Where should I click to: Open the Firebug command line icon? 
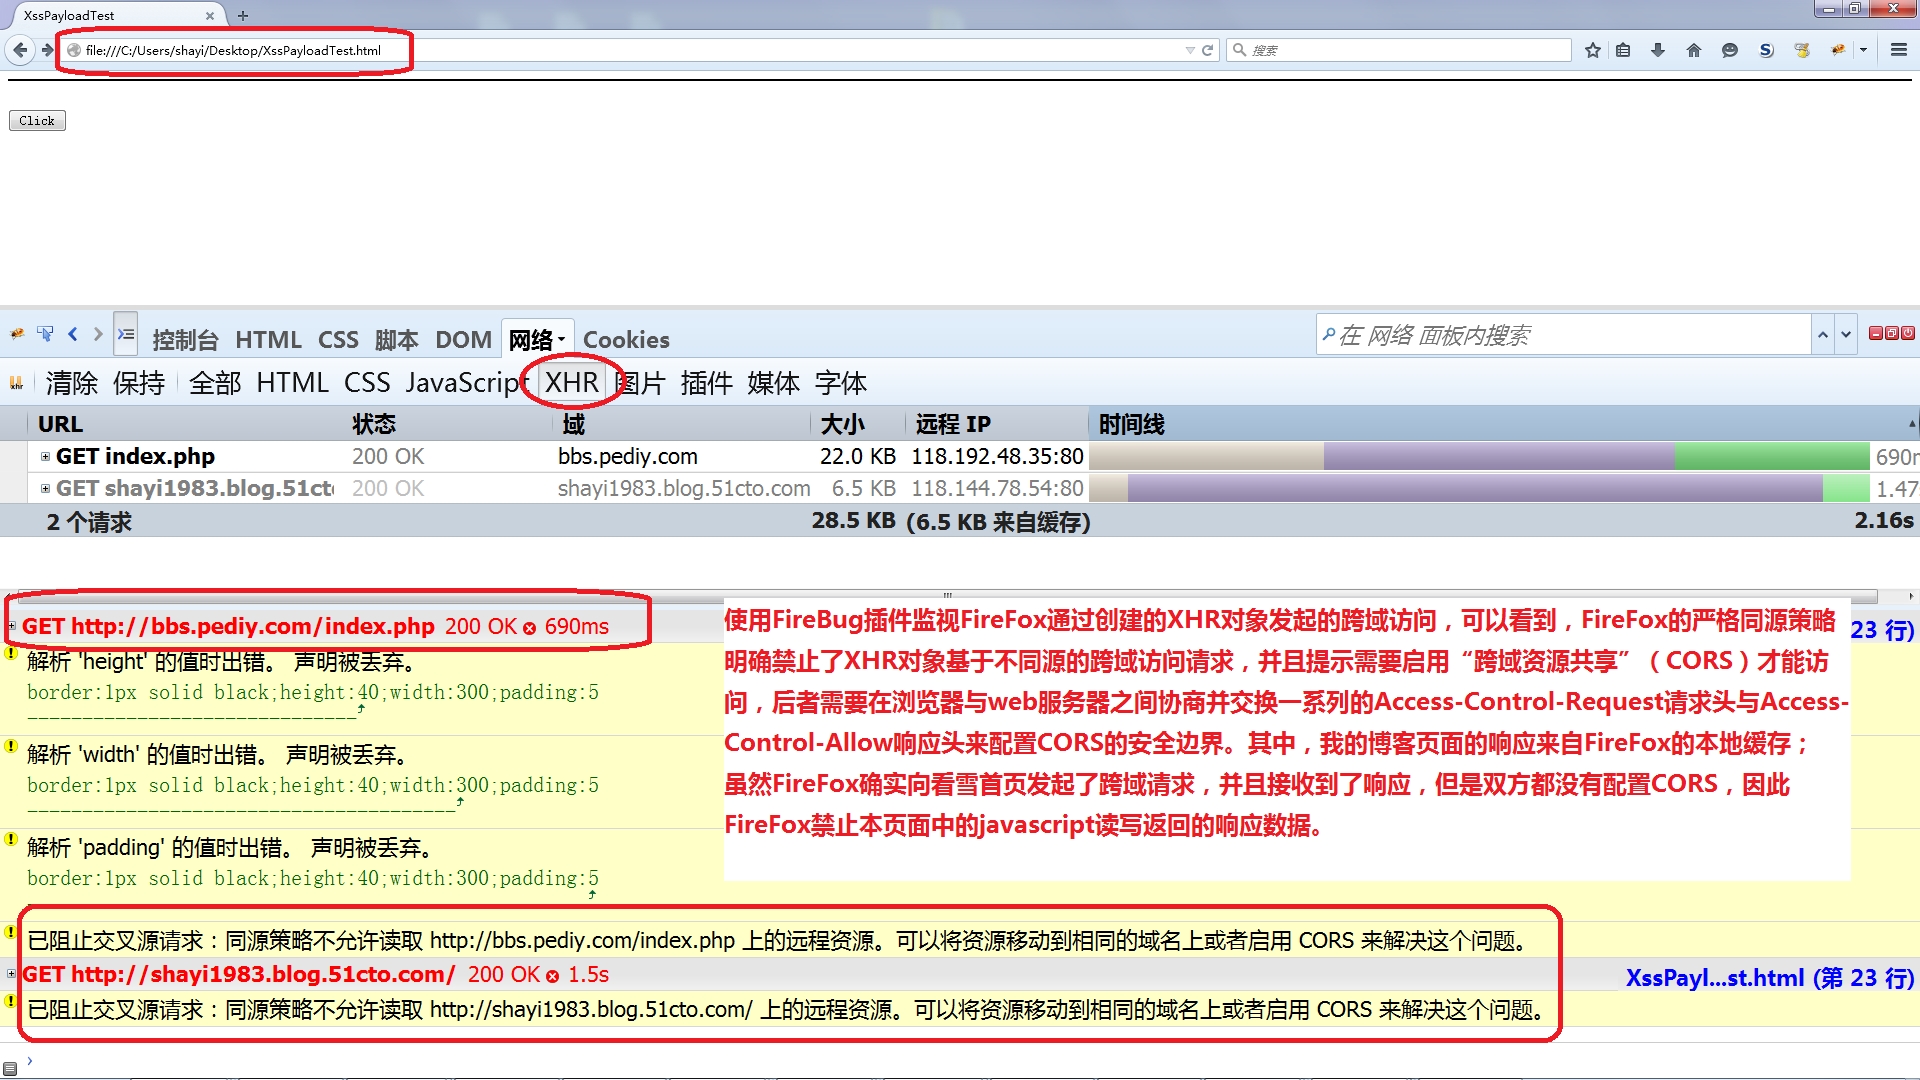pos(126,334)
